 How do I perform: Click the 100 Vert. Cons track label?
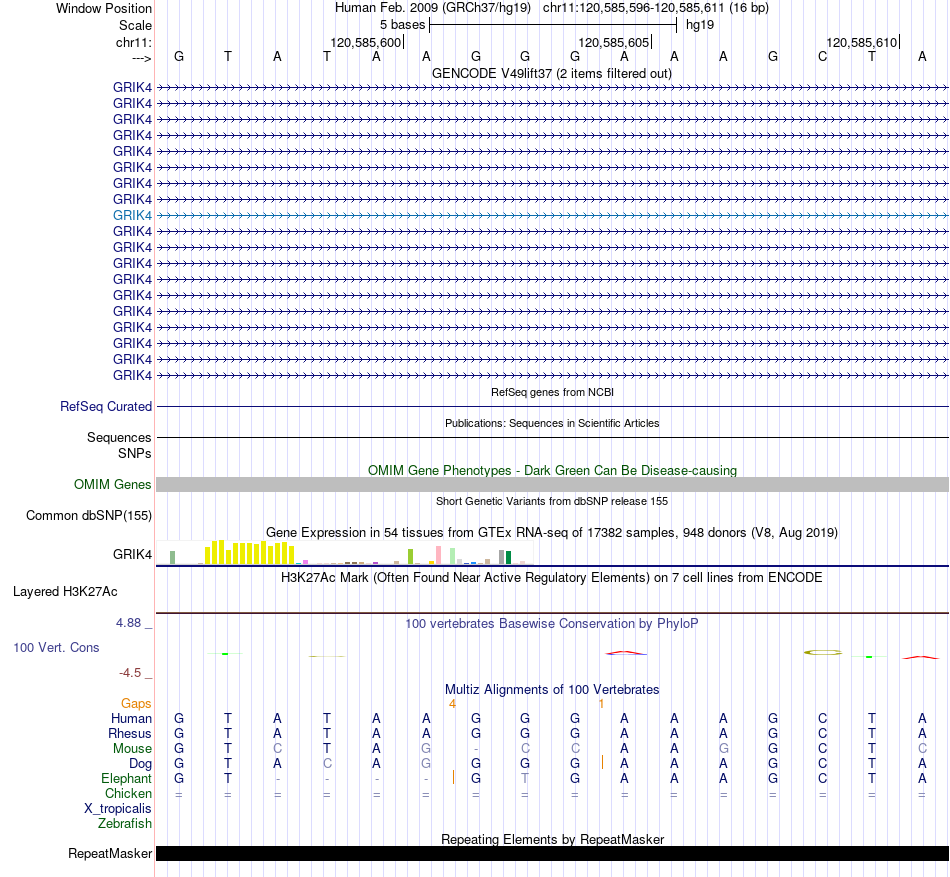coord(56,647)
